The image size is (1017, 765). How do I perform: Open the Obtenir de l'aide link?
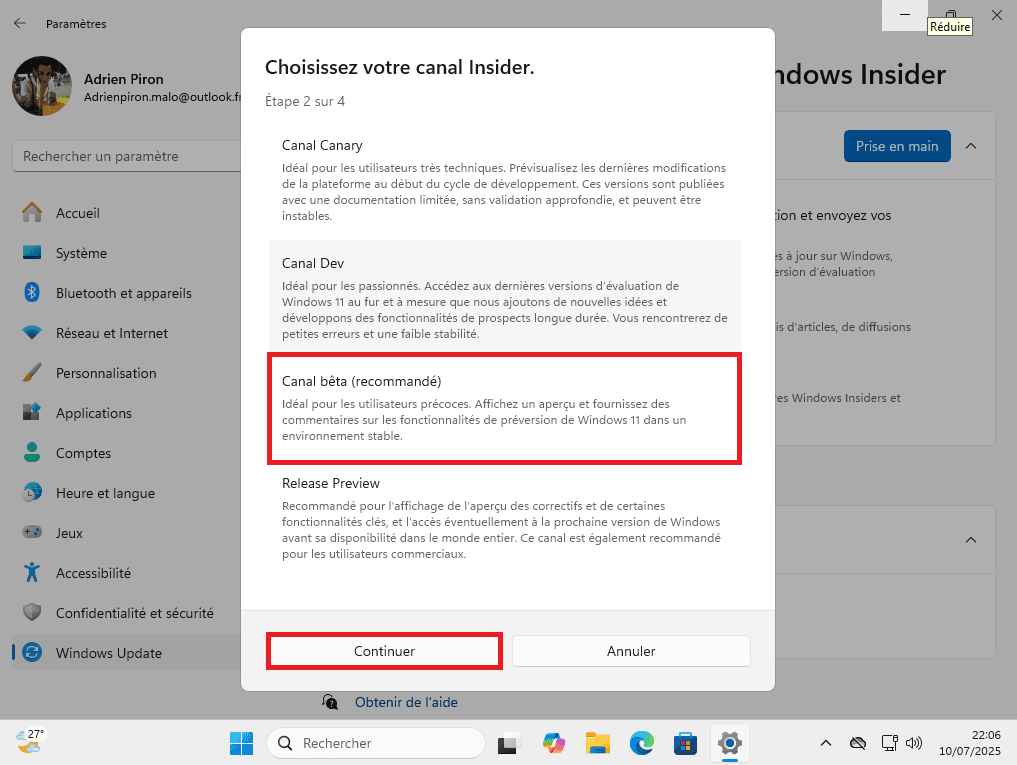(x=406, y=702)
